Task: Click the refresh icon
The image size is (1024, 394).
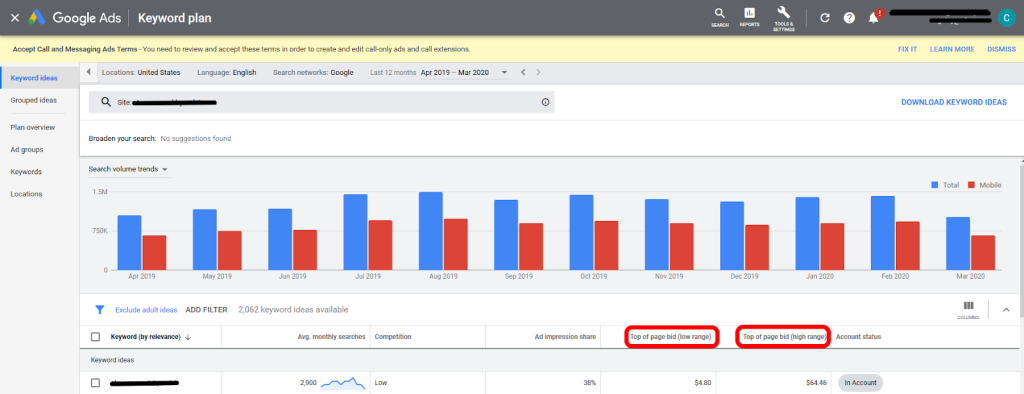Action: click(825, 18)
